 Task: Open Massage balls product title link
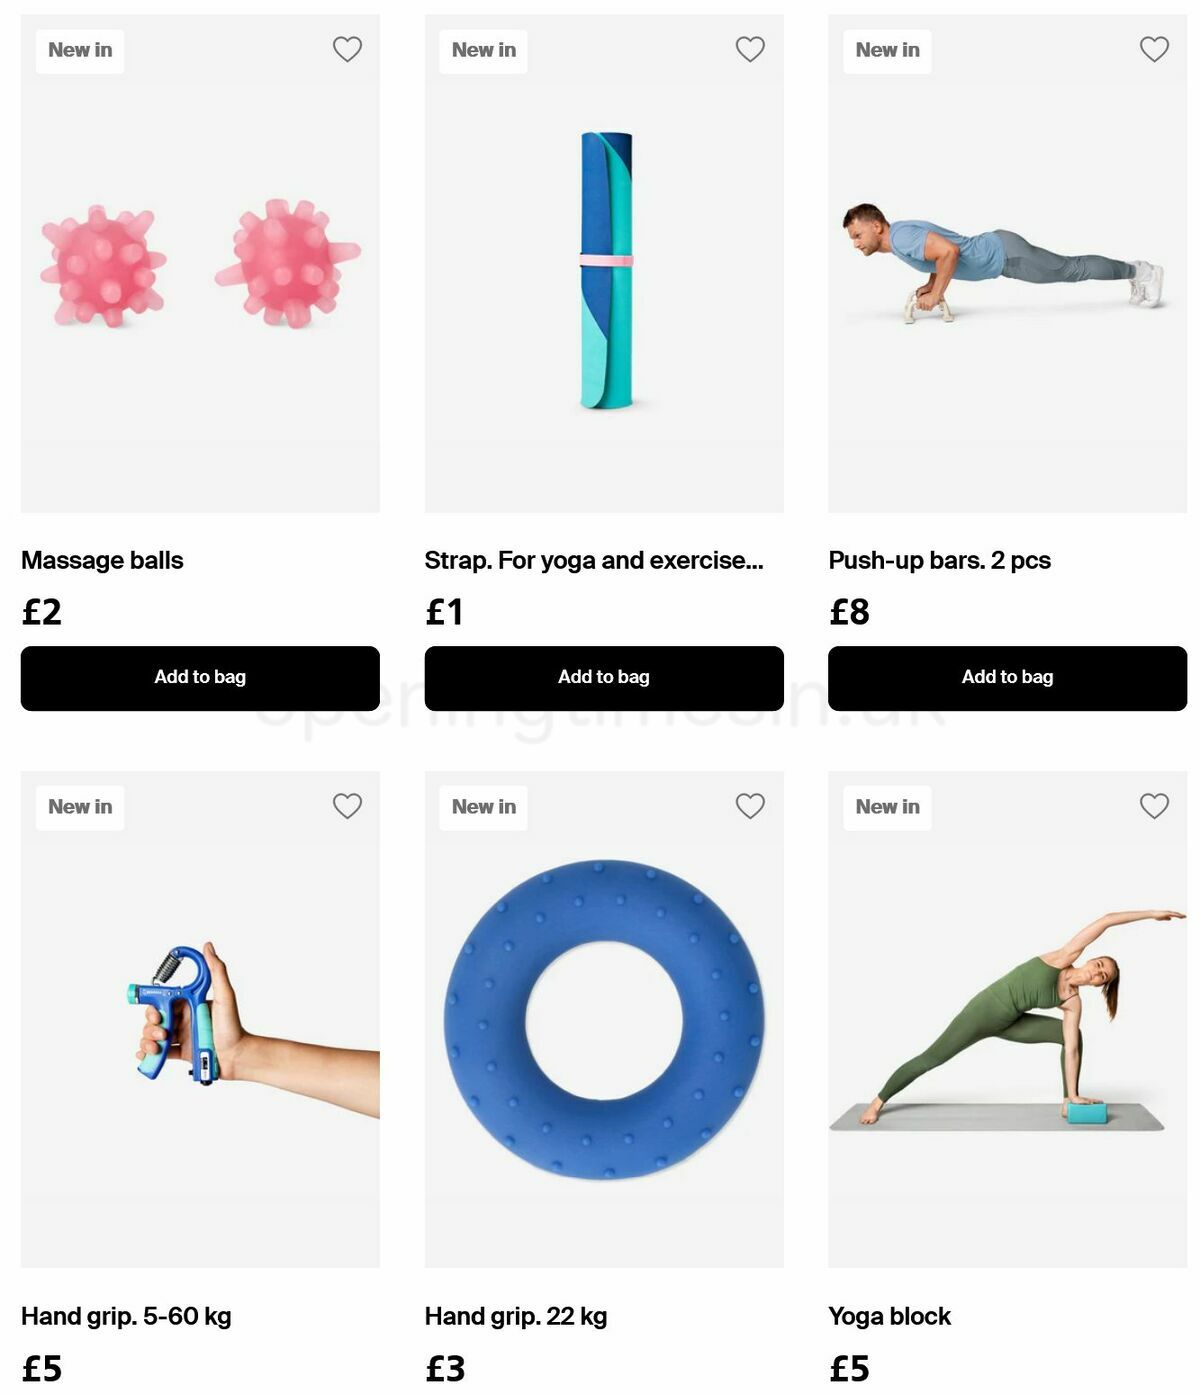pyautogui.click(x=102, y=560)
